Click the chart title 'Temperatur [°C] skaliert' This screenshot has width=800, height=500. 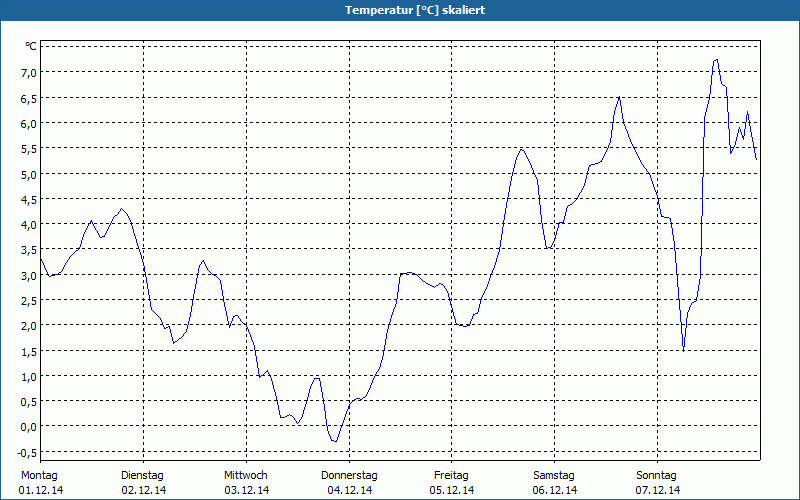[400, 10]
